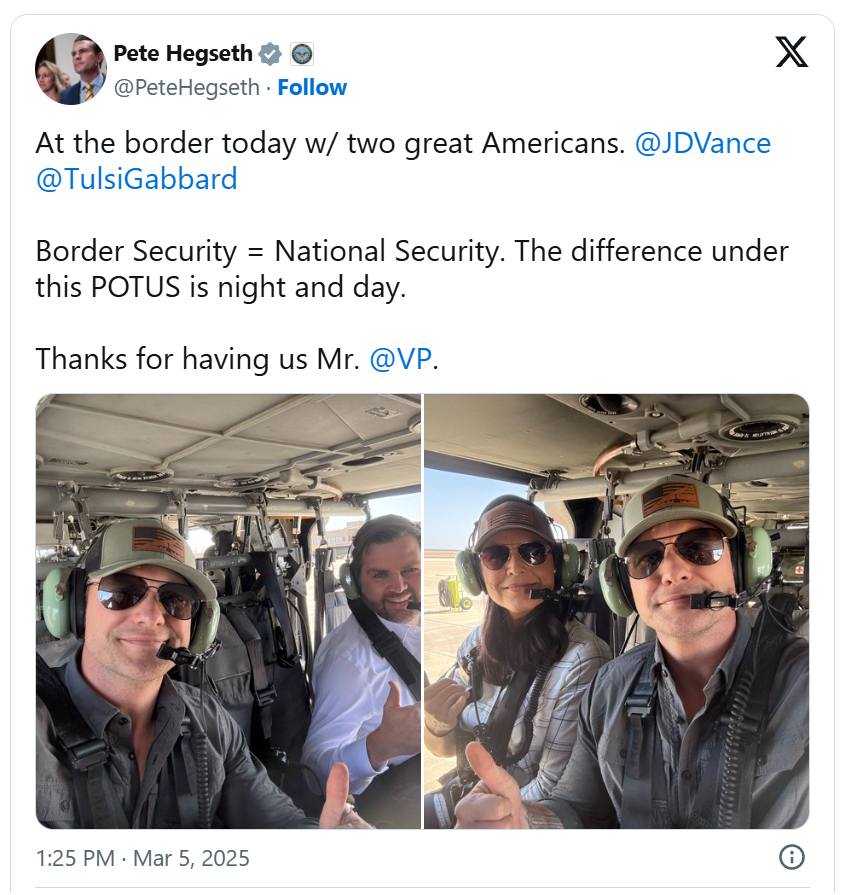Visit the @TulsiGabbard mention
Image resolution: width=845 pixels, height=895 pixels.
coord(136,179)
